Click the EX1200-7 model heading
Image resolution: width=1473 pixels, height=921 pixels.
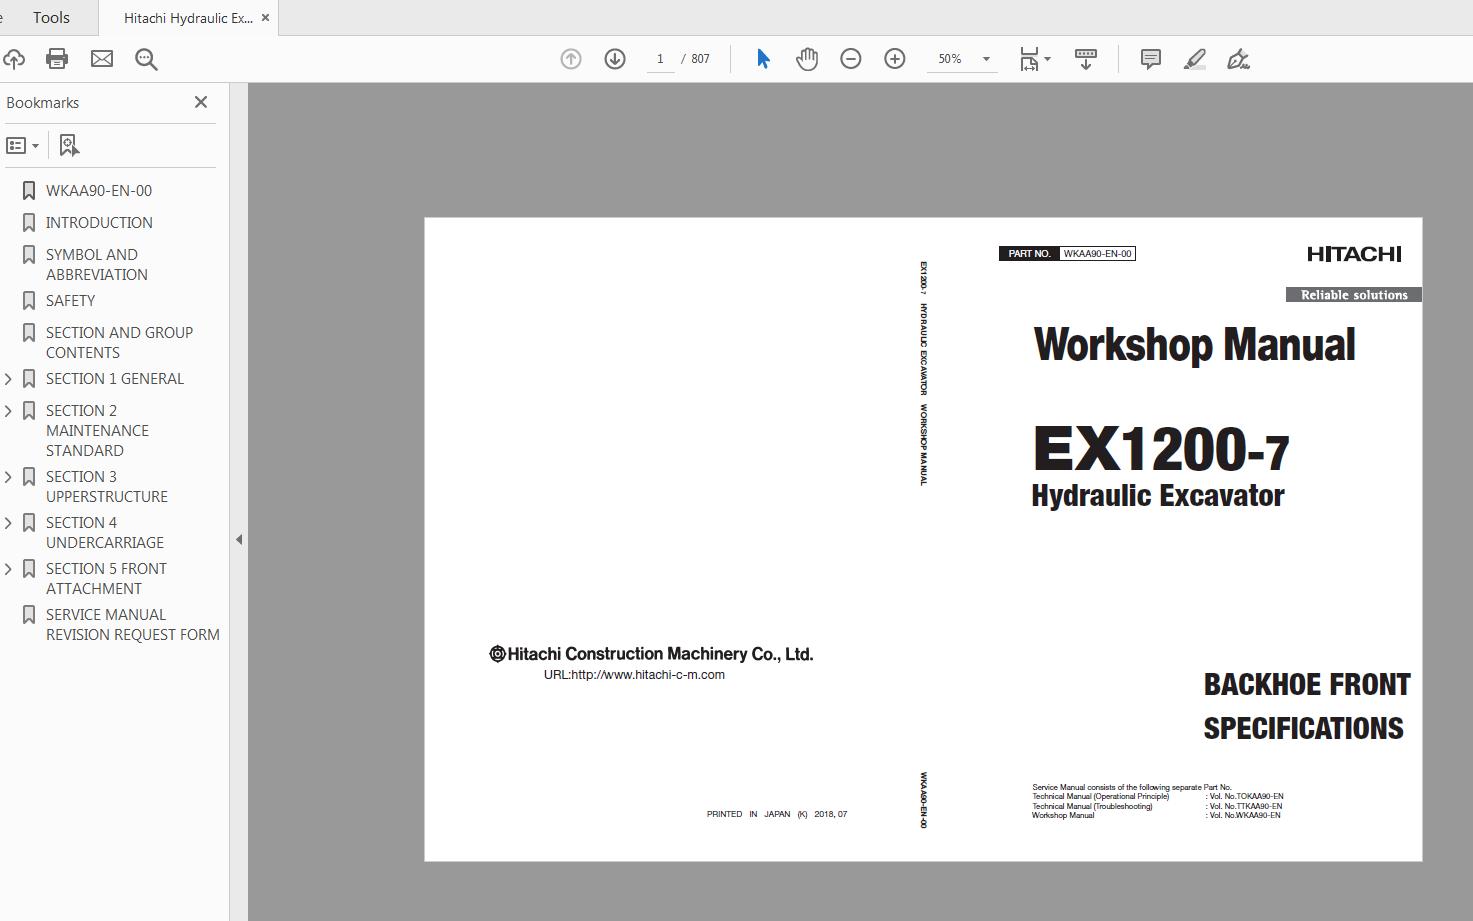[x=1161, y=449]
